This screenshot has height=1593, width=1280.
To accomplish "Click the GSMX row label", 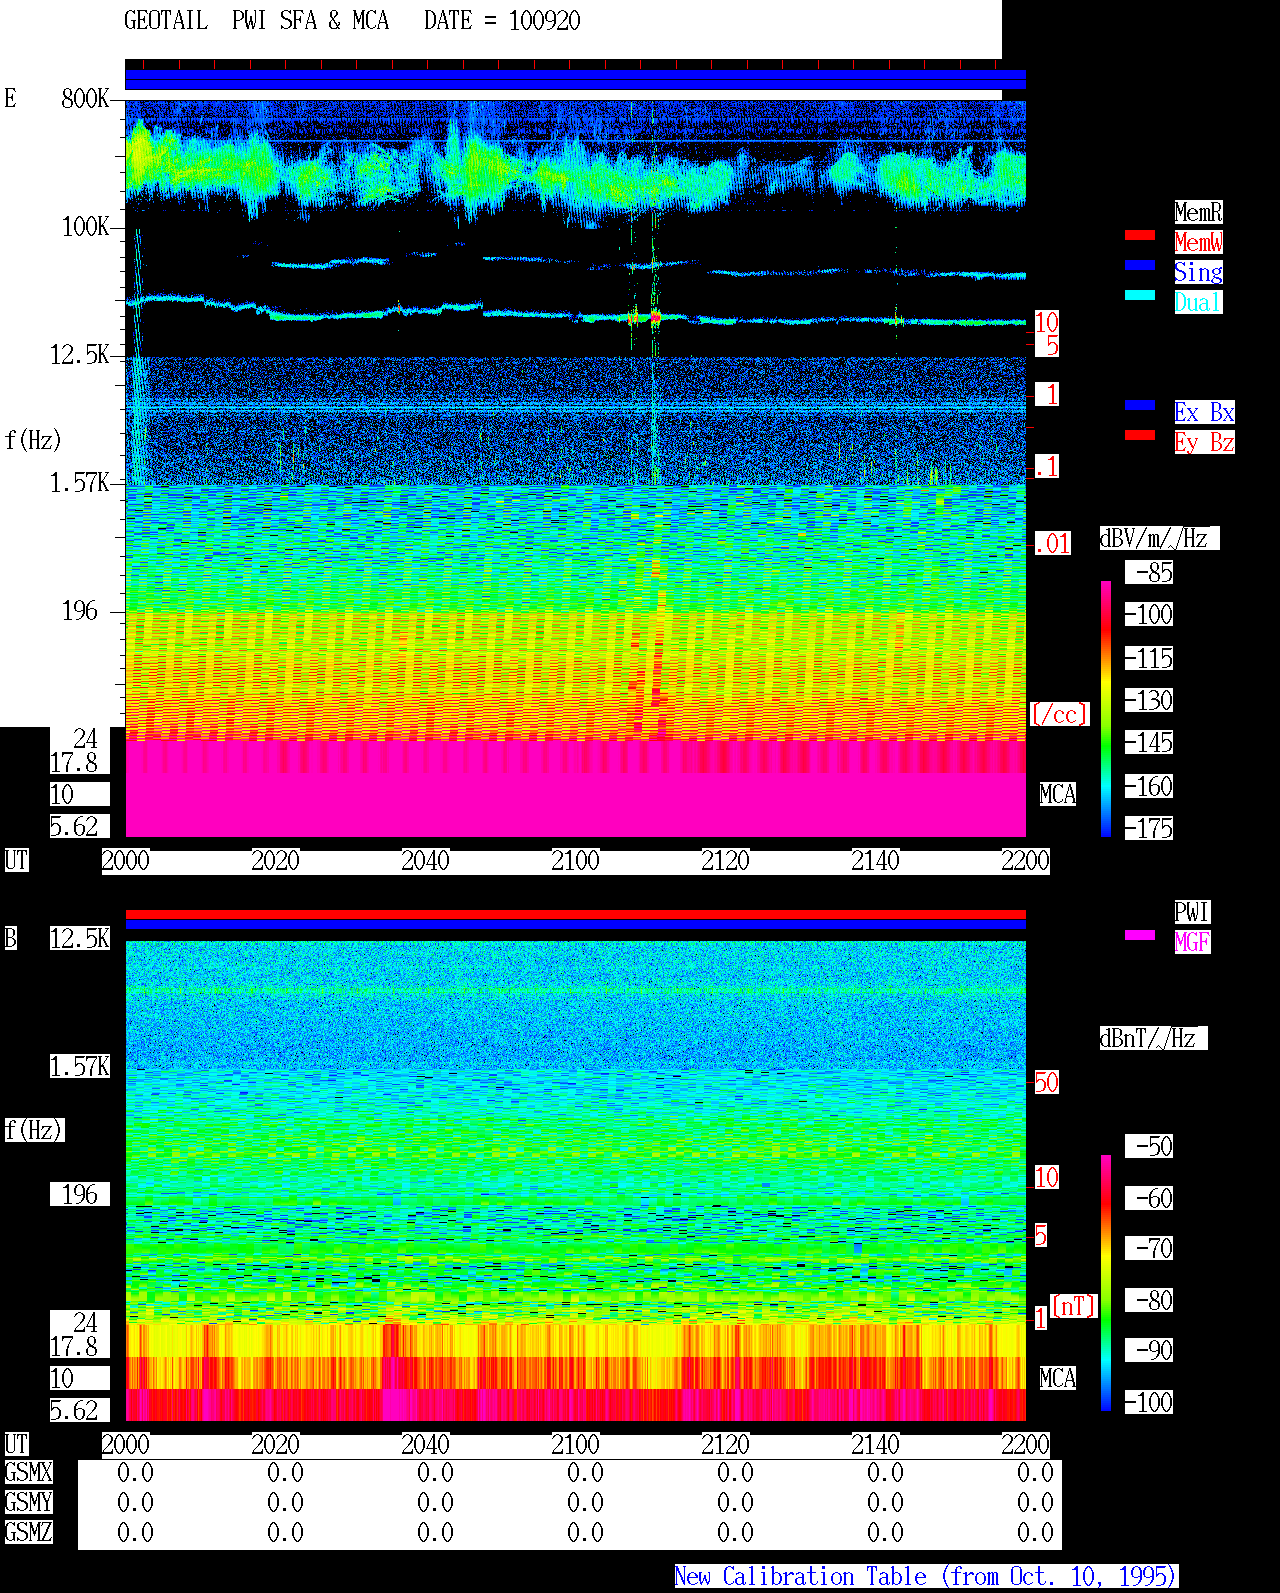I will tap(28, 1472).
